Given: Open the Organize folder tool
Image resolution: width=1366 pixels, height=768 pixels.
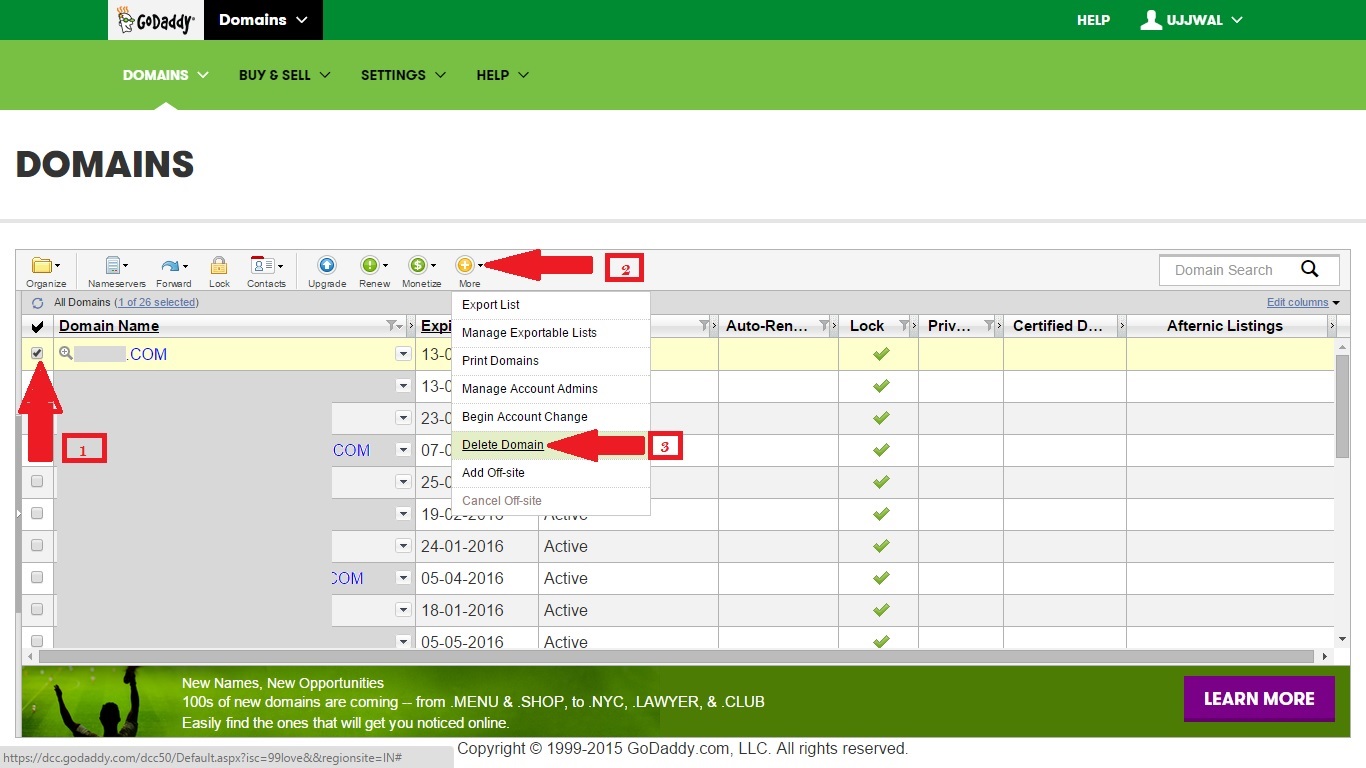Looking at the screenshot, I should coord(46,271).
